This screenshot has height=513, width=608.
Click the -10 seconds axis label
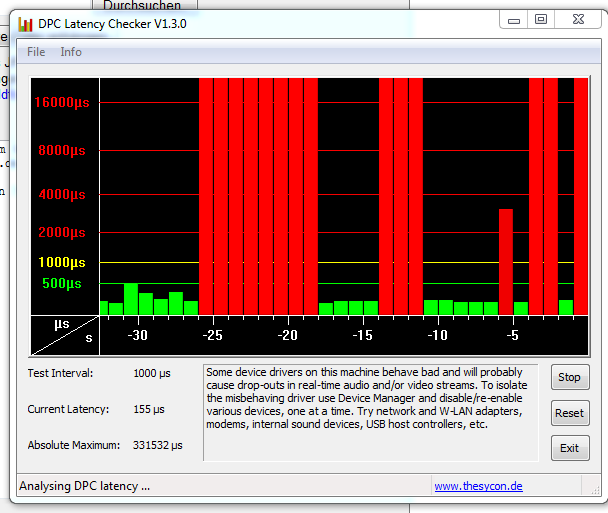click(x=437, y=335)
